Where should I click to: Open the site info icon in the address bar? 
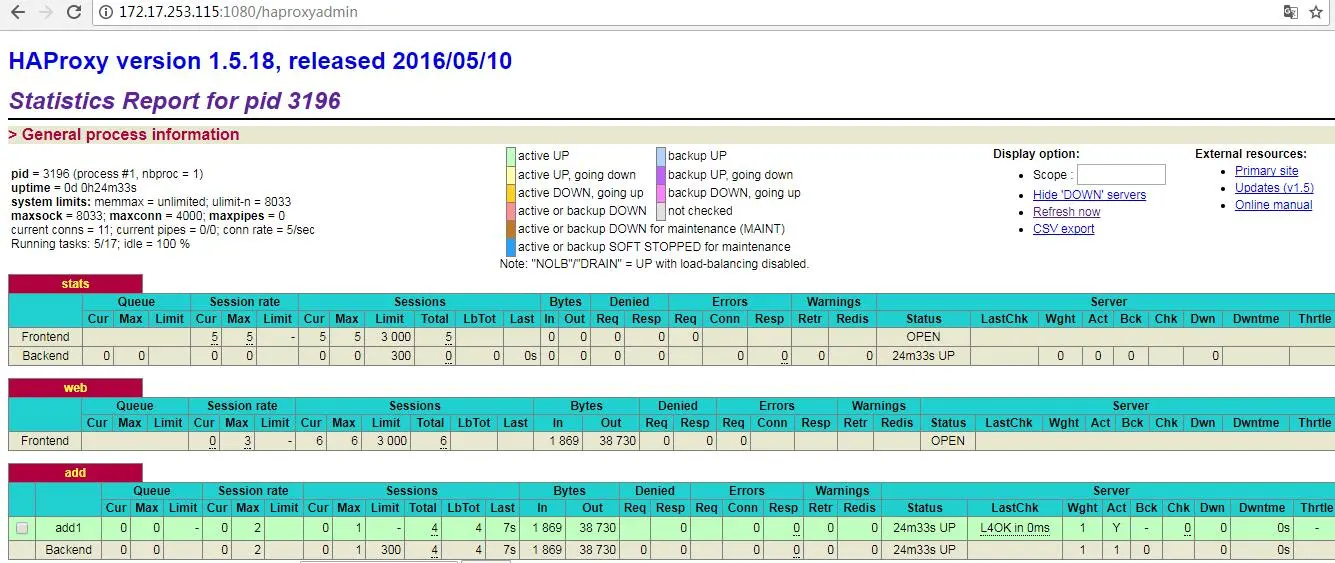pyautogui.click(x=106, y=13)
